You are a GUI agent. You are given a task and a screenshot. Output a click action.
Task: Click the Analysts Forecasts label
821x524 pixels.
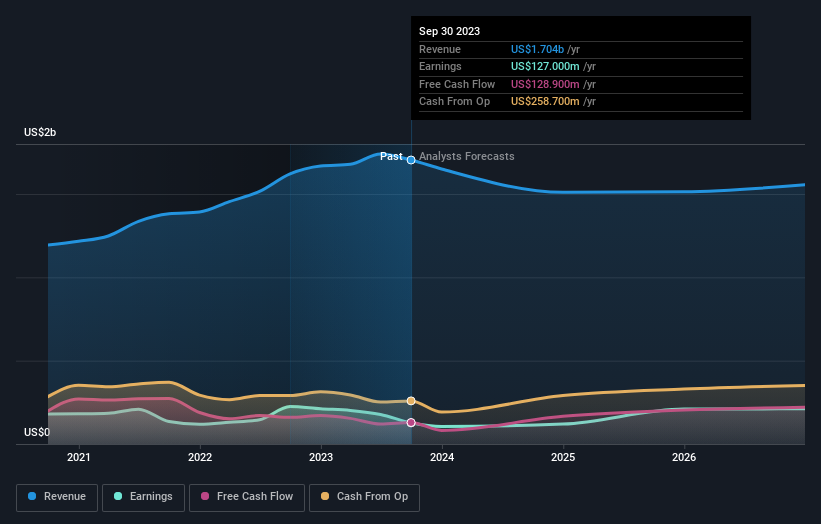tap(467, 157)
